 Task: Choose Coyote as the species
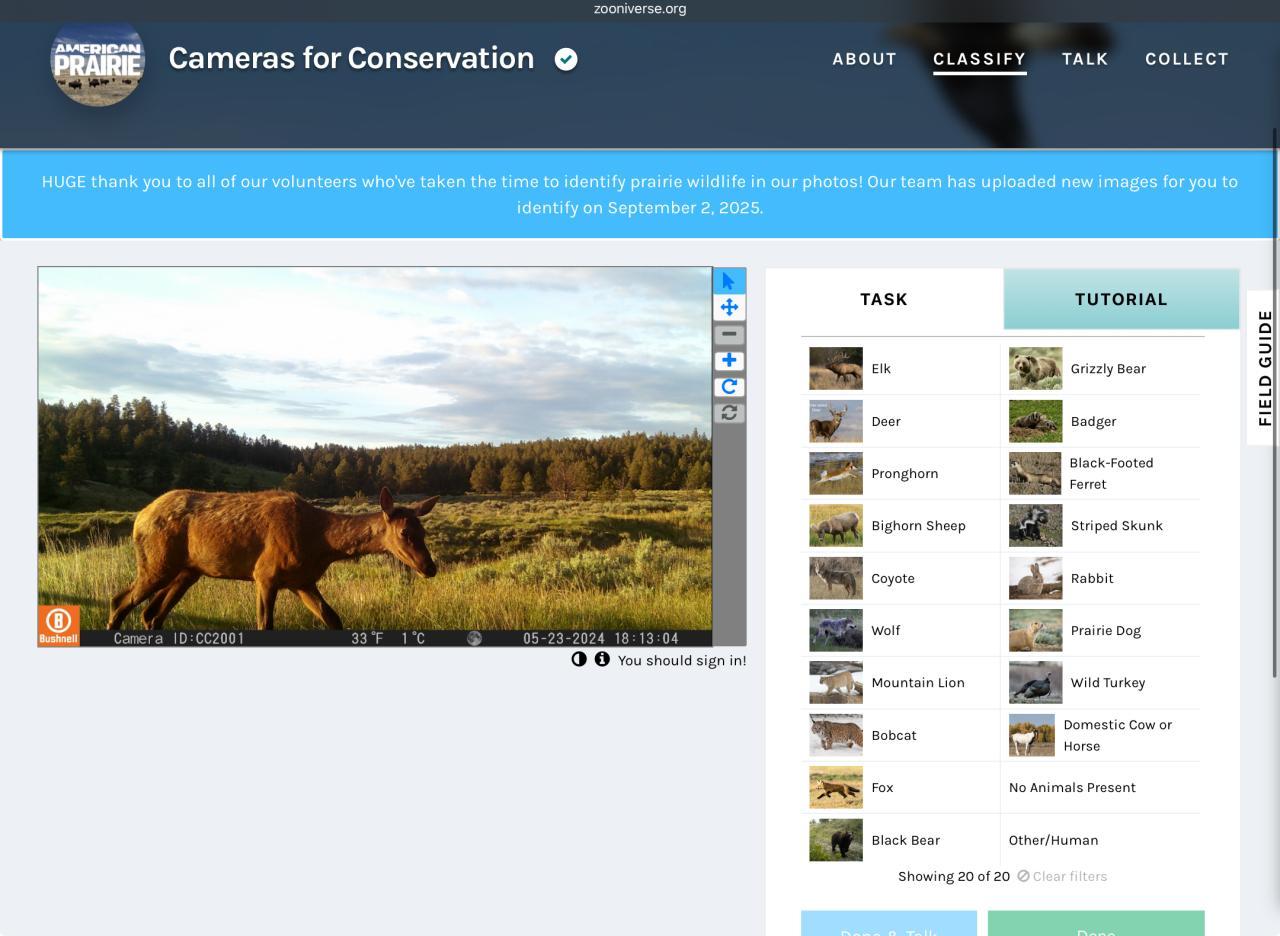coord(900,578)
